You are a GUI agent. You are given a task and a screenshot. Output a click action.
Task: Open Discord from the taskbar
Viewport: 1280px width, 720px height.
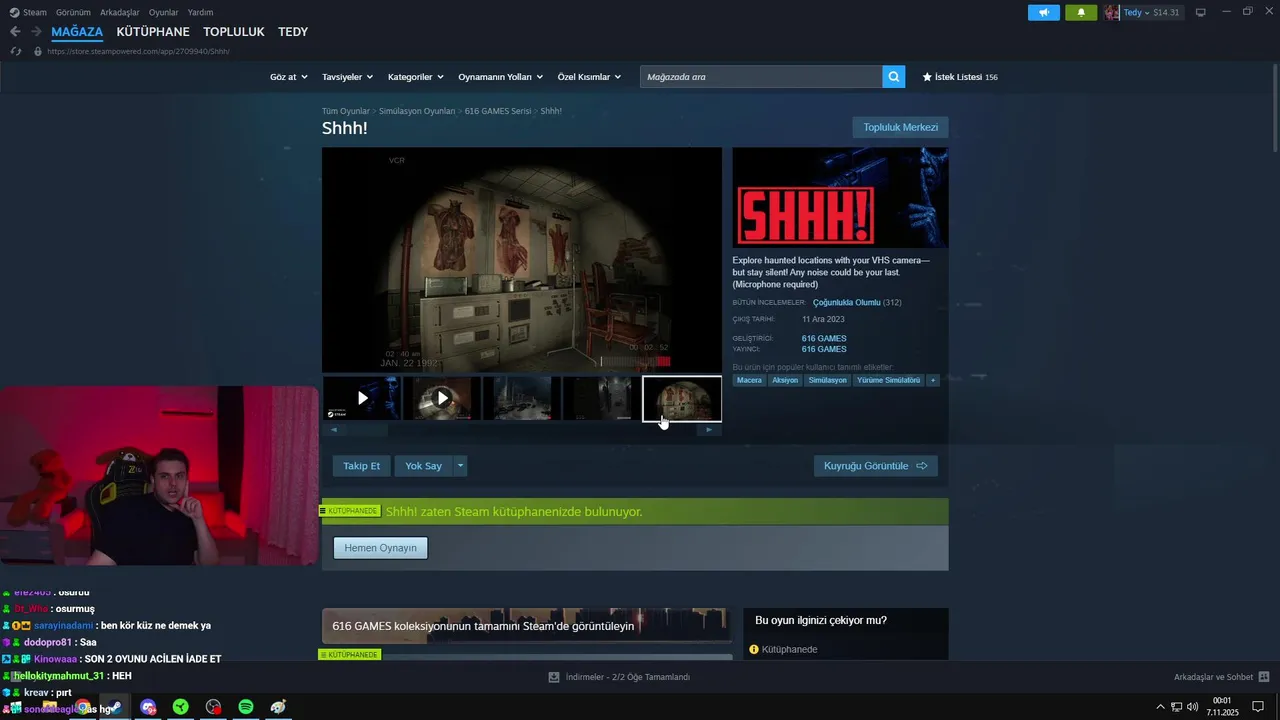[148, 707]
